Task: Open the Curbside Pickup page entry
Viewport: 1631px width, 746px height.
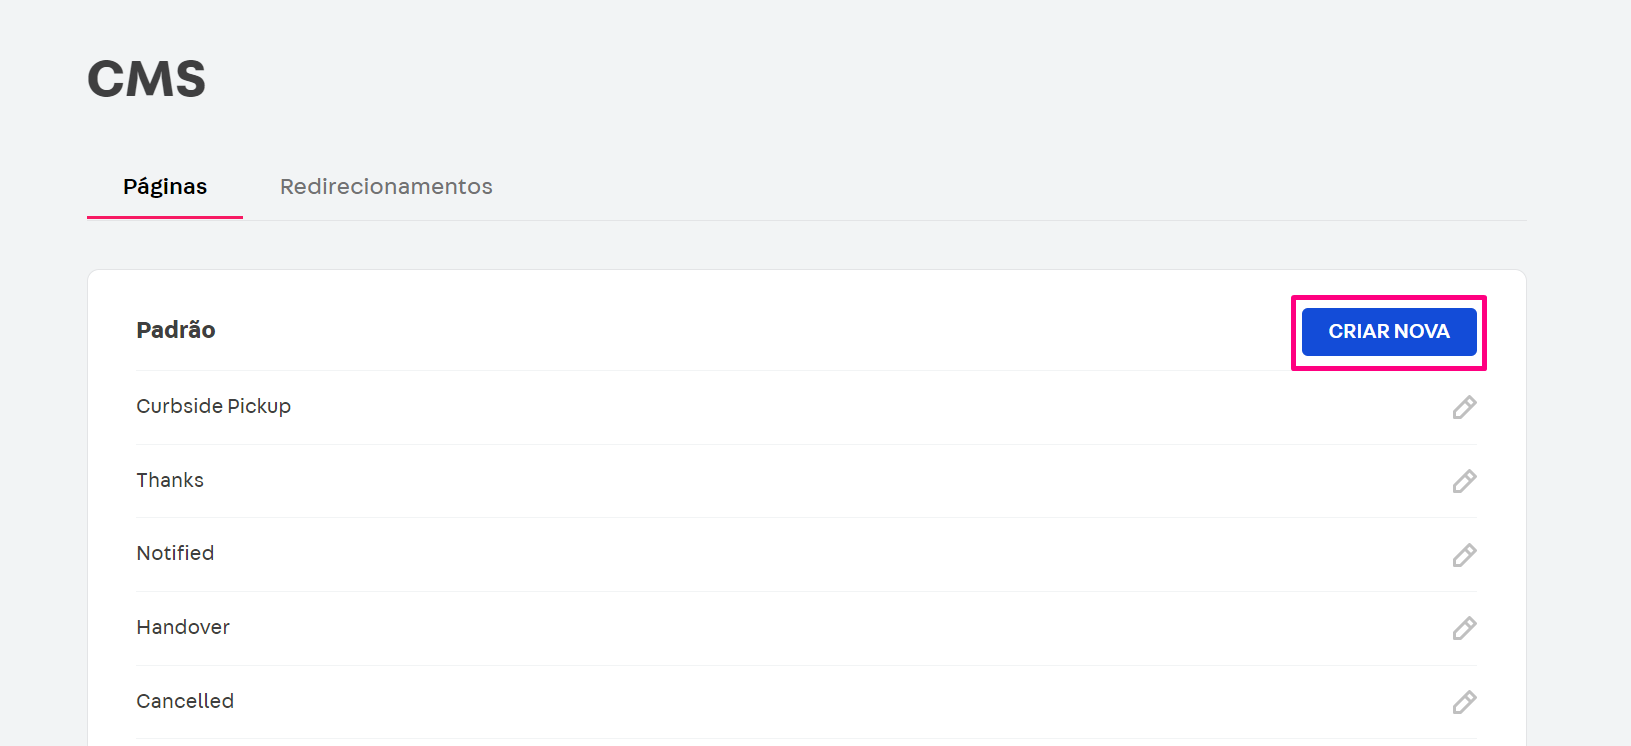Action: pos(213,406)
